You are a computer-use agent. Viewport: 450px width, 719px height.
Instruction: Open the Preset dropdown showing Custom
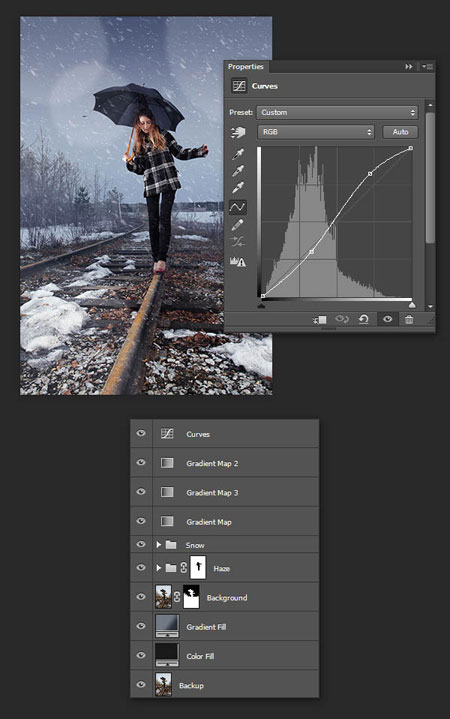point(338,112)
